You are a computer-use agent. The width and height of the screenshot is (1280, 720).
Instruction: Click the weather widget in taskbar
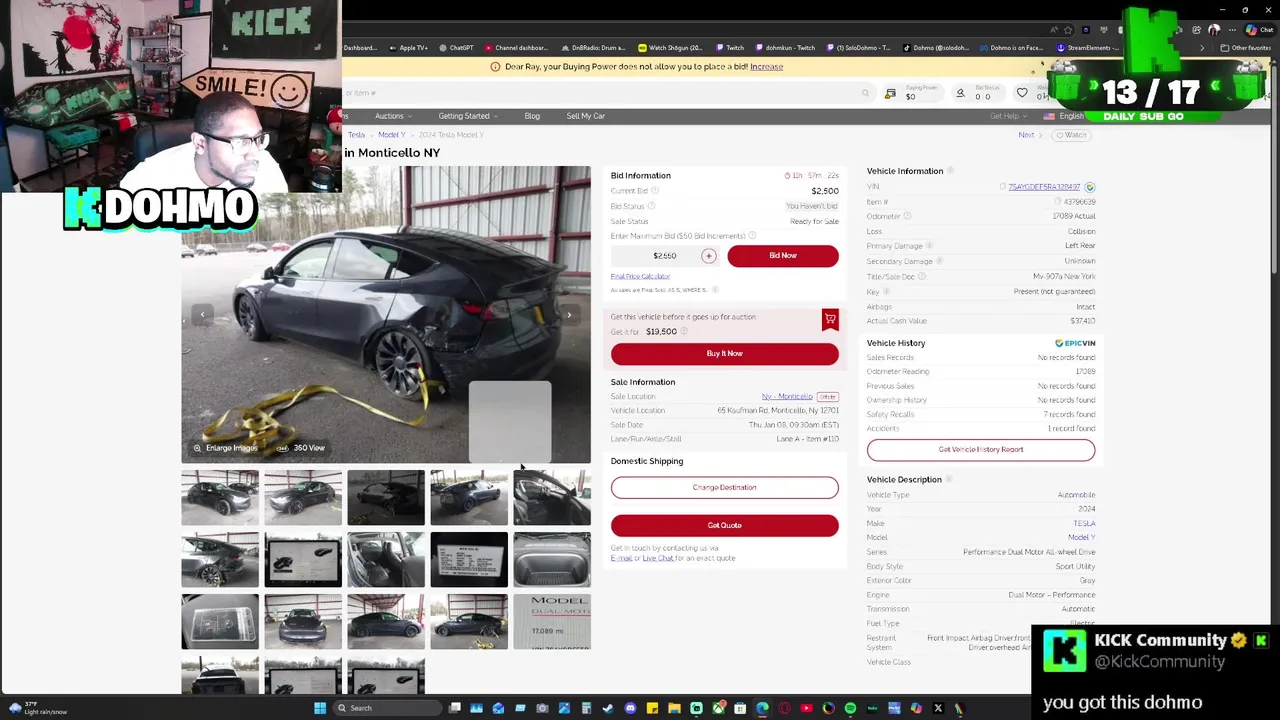[38, 708]
